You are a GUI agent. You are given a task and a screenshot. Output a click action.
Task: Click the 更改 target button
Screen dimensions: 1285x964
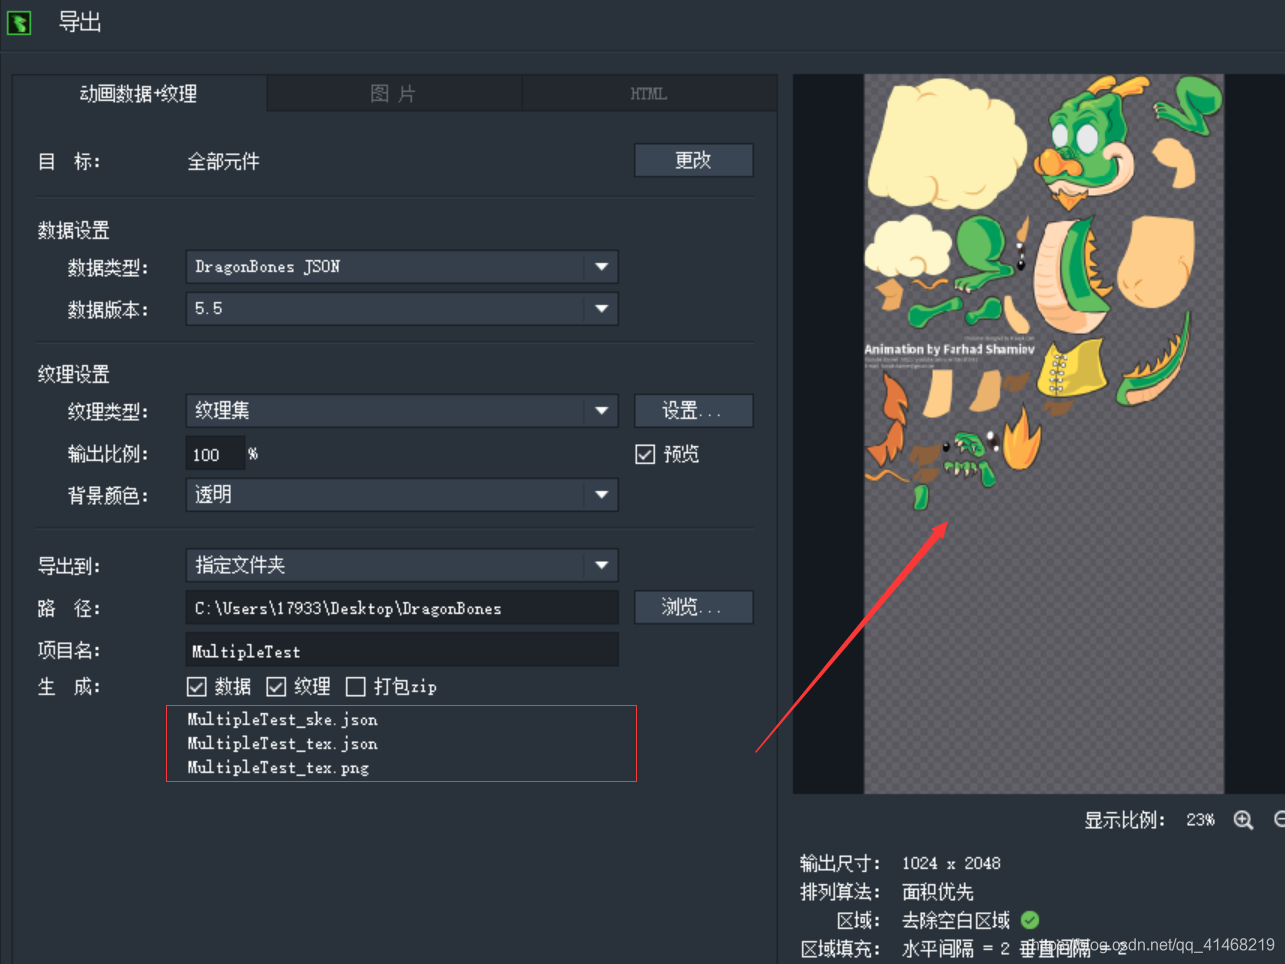pyautogui.click(x=694, y=160)
